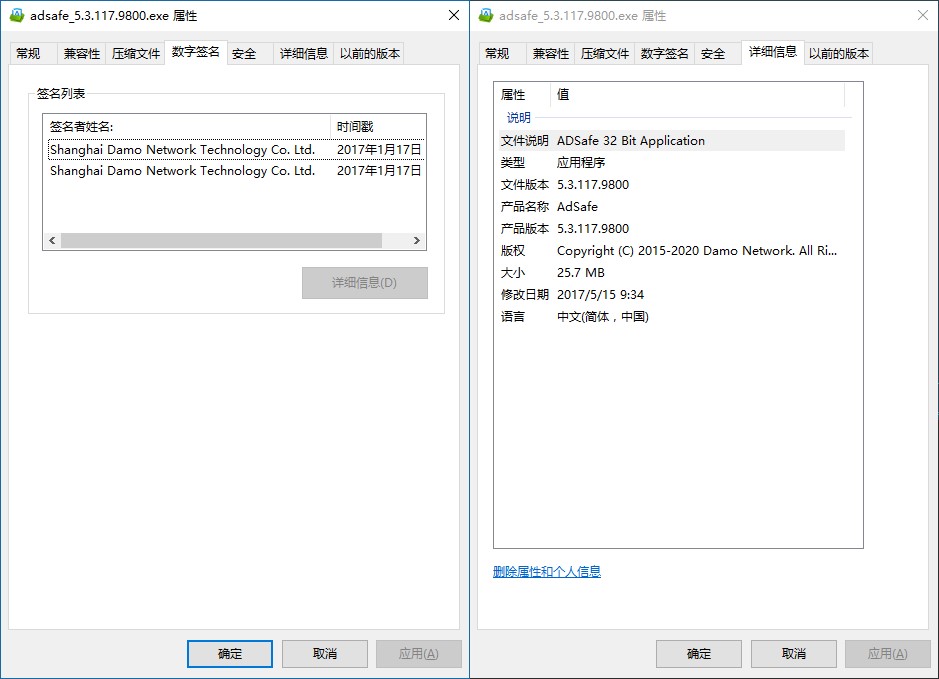939x679 pixels.
Task: Select the second Shanghai Damo signature entry
Action: (185, 170)
